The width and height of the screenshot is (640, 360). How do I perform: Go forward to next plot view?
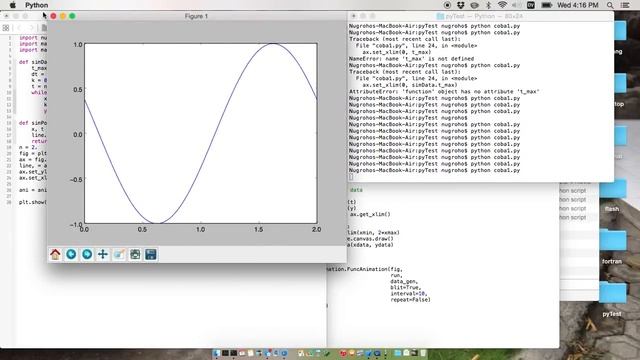[87, 254]
